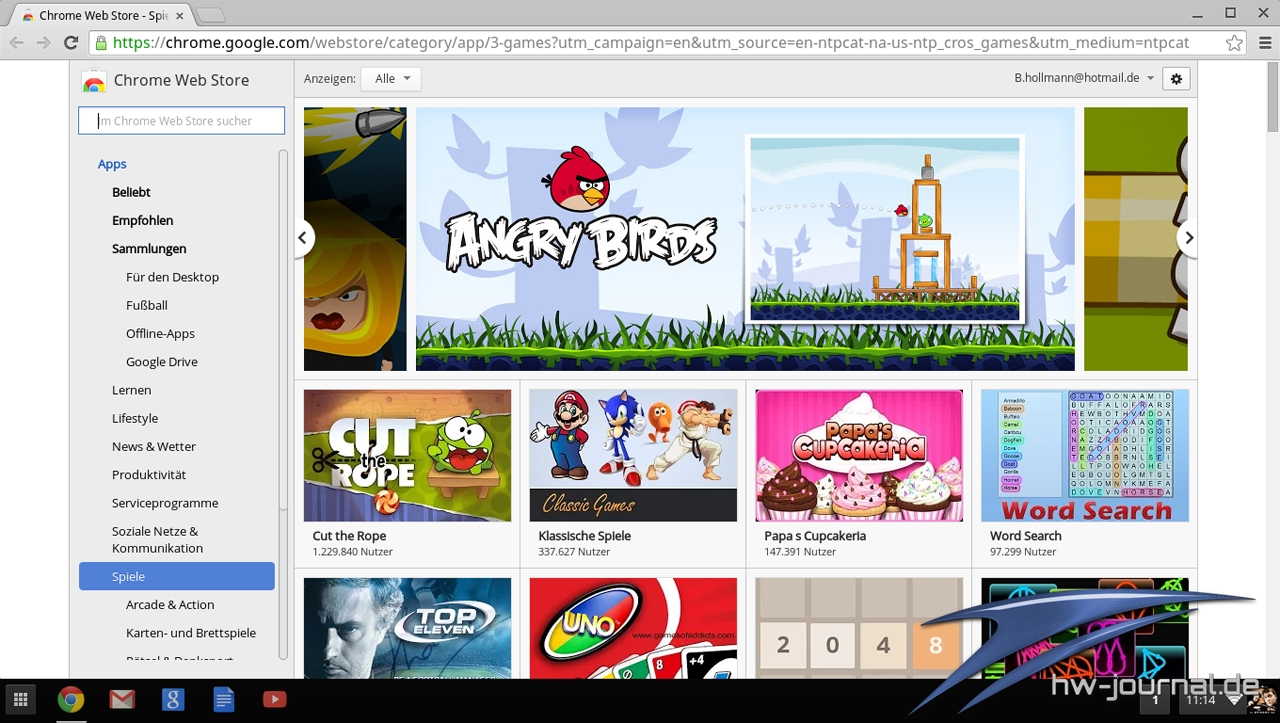Viewport: 1280px width, 723px height.
Task: Click the browser forward arrow
Action: (x=43, y=43)
